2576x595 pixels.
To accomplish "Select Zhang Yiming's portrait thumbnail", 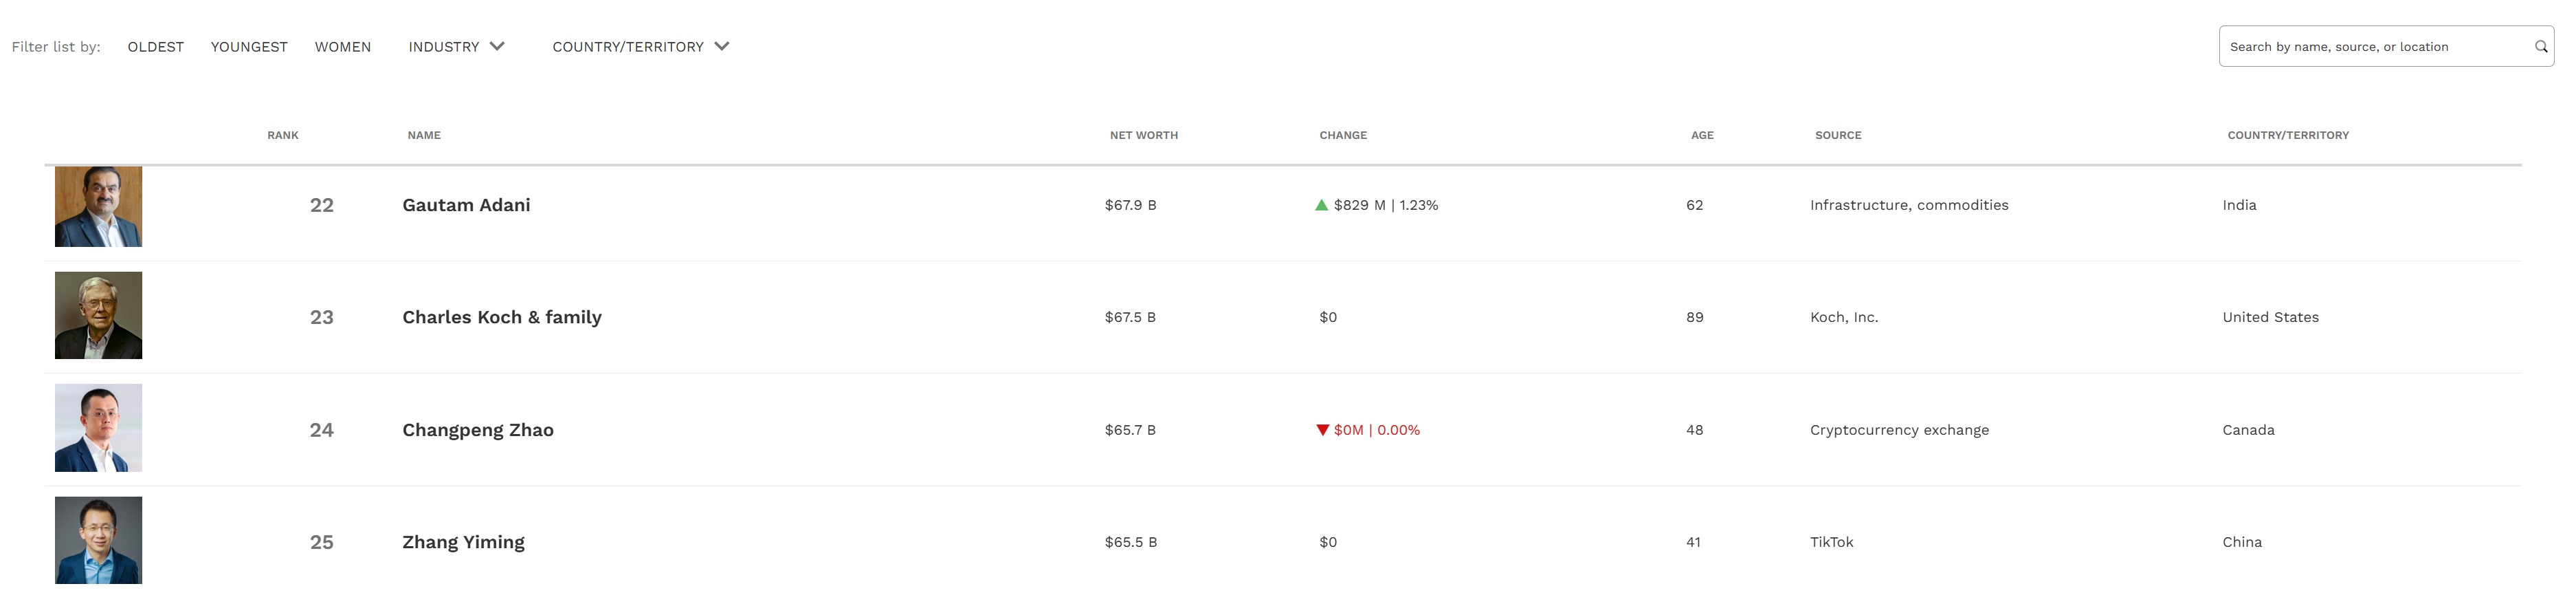I will point(98,540).
